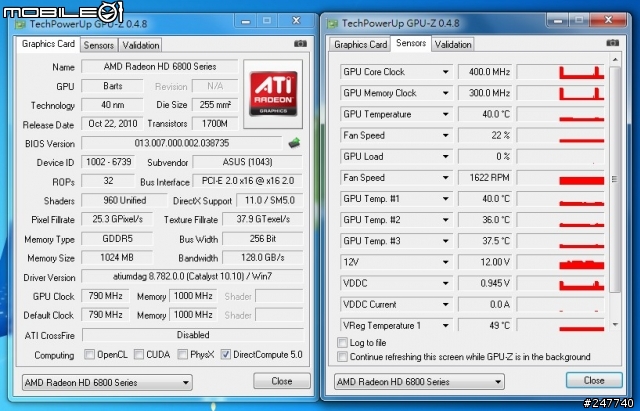Click the ATI CrossFire Disabled field

tap(193, 335)
